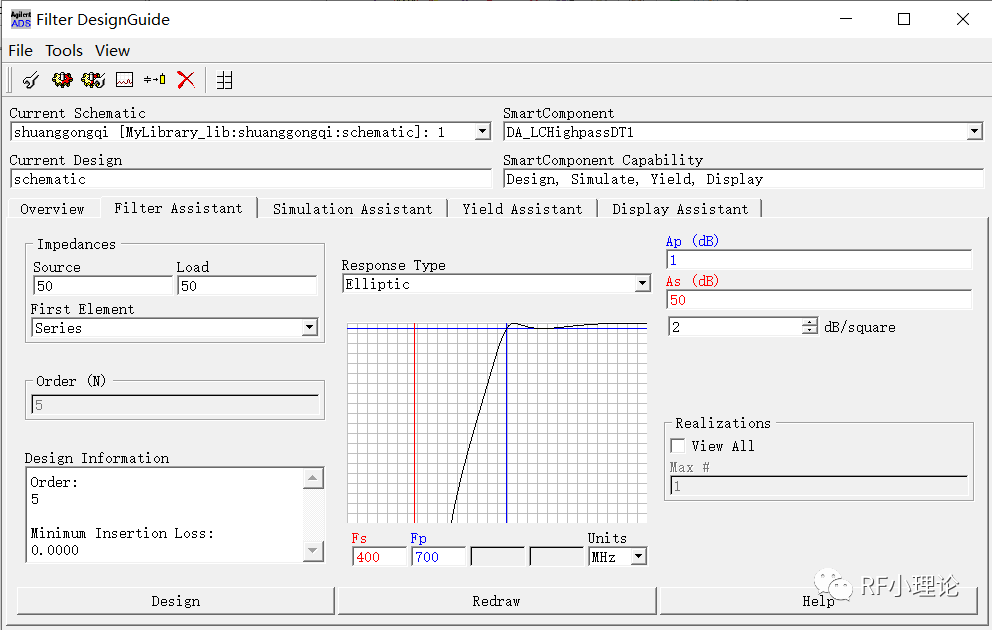Image resolution: width=992 pixels, height=630 pixels.
Task: Open the Units MHz dropdown
Action: (x=639, y=557)
